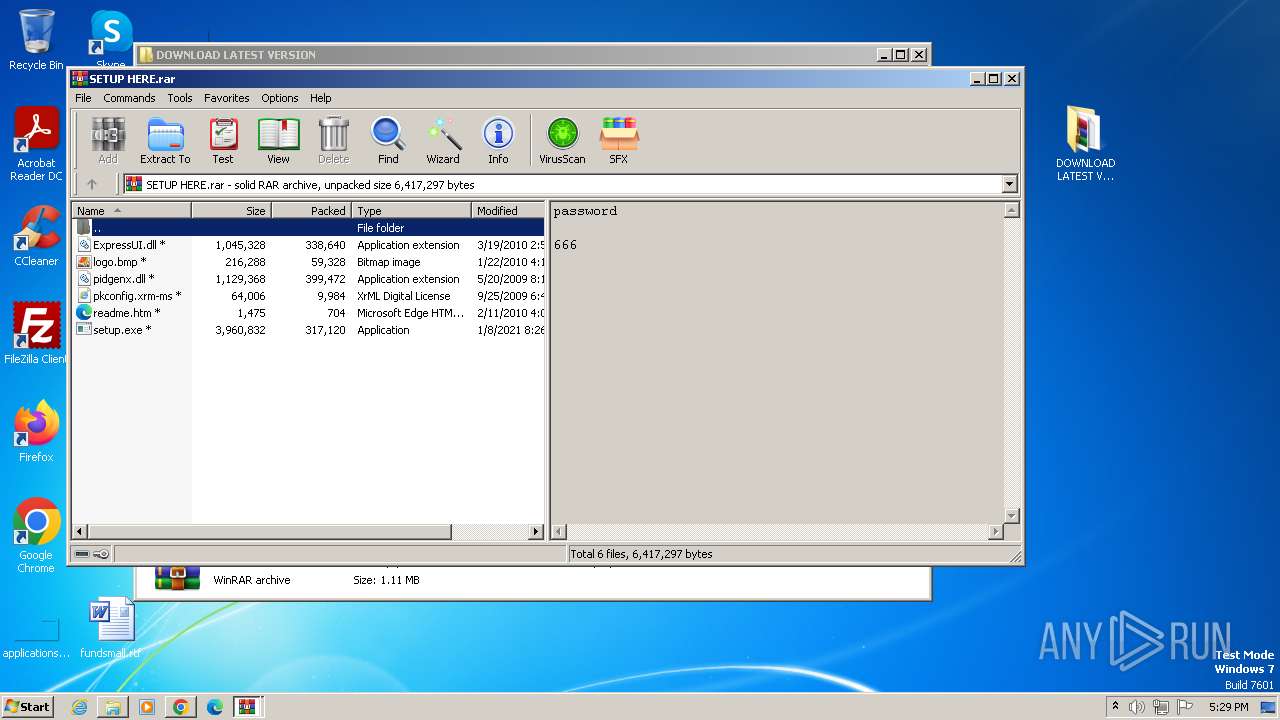Image resolution: width=1280 pixels, height=720 pixels.
Task: Select readme.htm file
Action: click(x=308, y=313)
